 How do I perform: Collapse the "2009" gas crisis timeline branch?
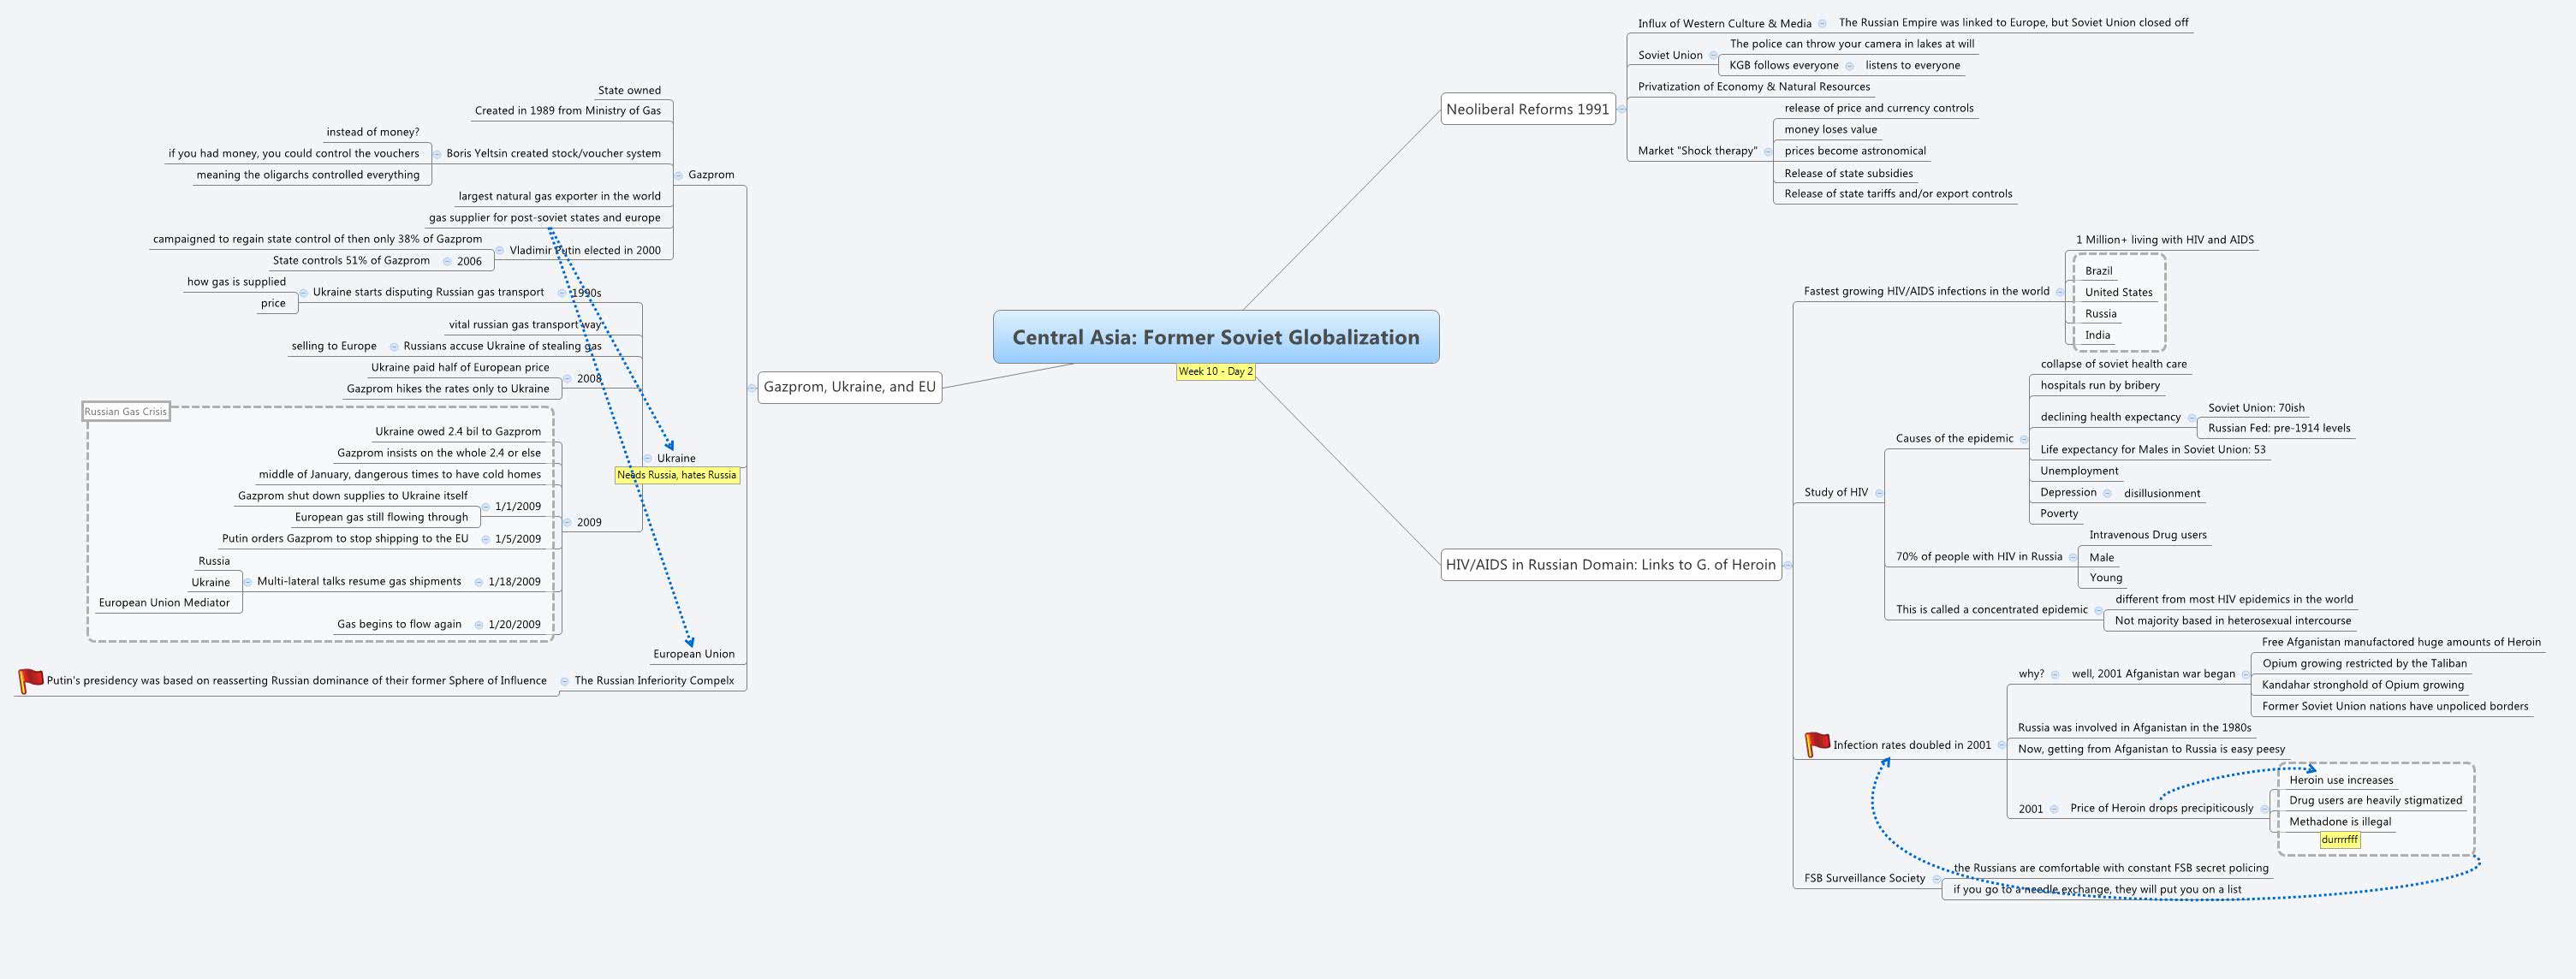coord(566,520)
